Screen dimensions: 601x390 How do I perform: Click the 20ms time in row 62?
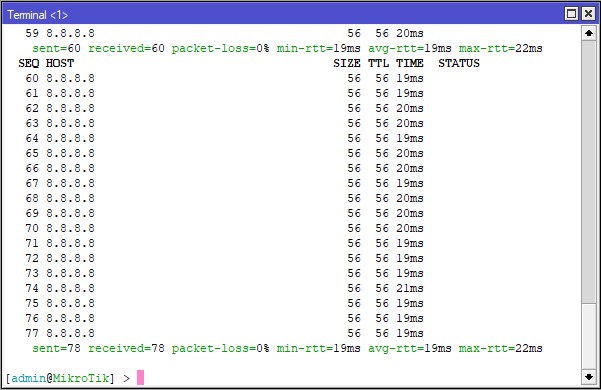tap(410, 108)
